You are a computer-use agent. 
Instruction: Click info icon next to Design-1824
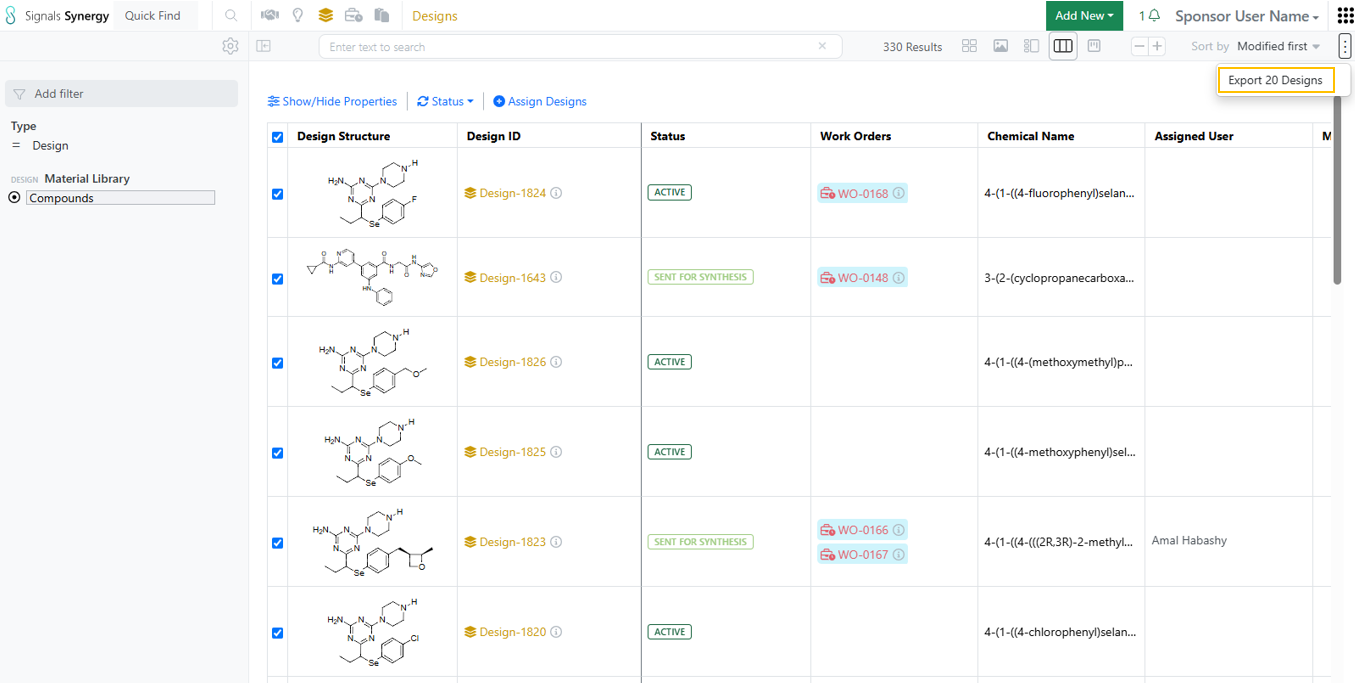[556, 193]
